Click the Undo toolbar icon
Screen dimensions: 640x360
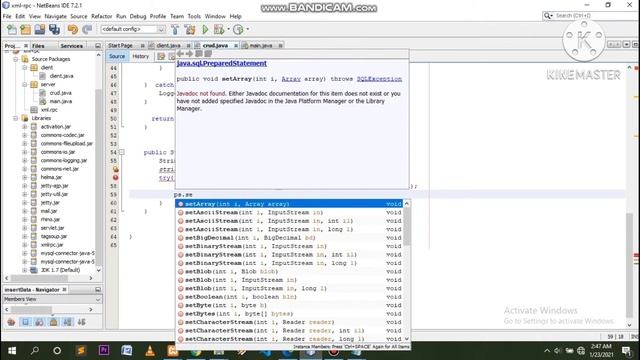coord(73,29)
